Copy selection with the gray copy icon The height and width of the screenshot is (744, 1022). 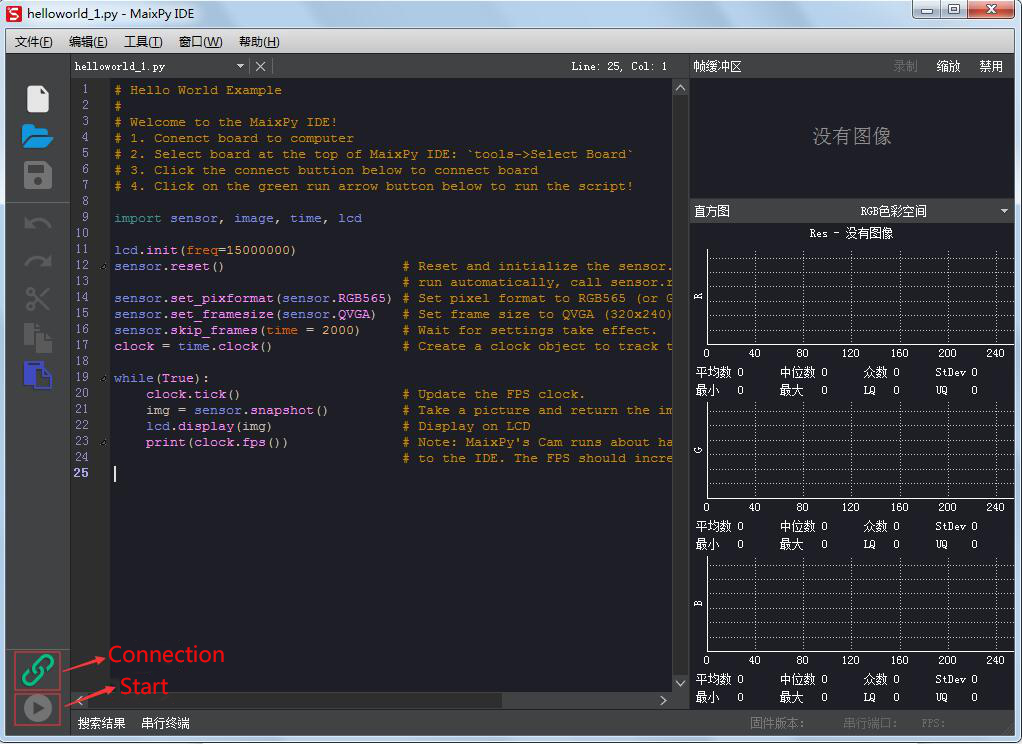38,337
